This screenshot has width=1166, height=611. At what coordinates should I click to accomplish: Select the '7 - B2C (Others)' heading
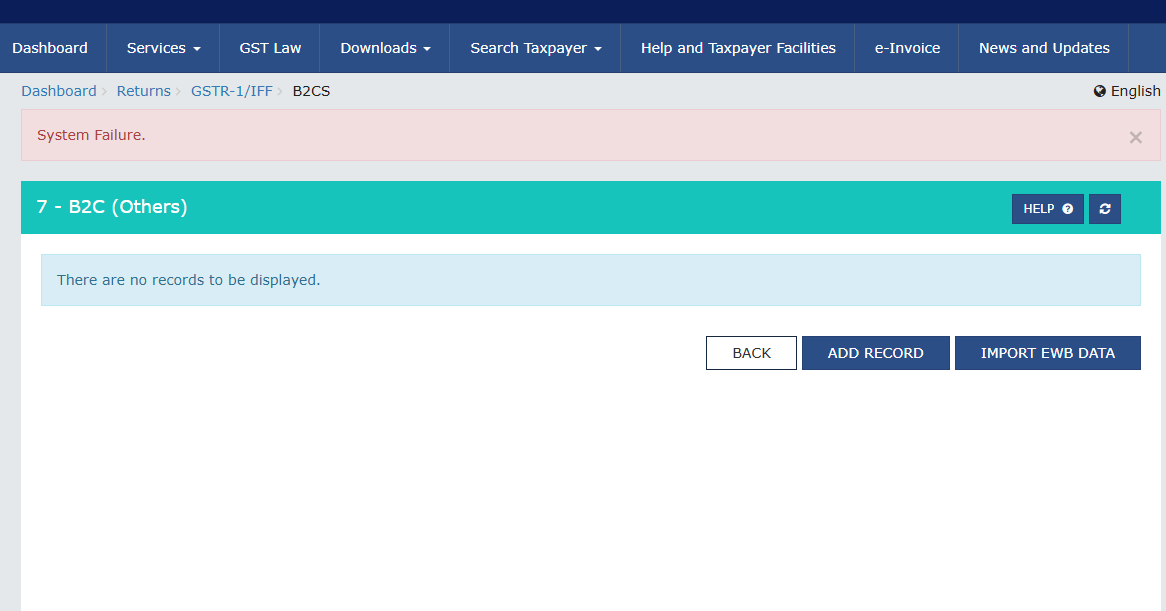(x=112, y=207)
